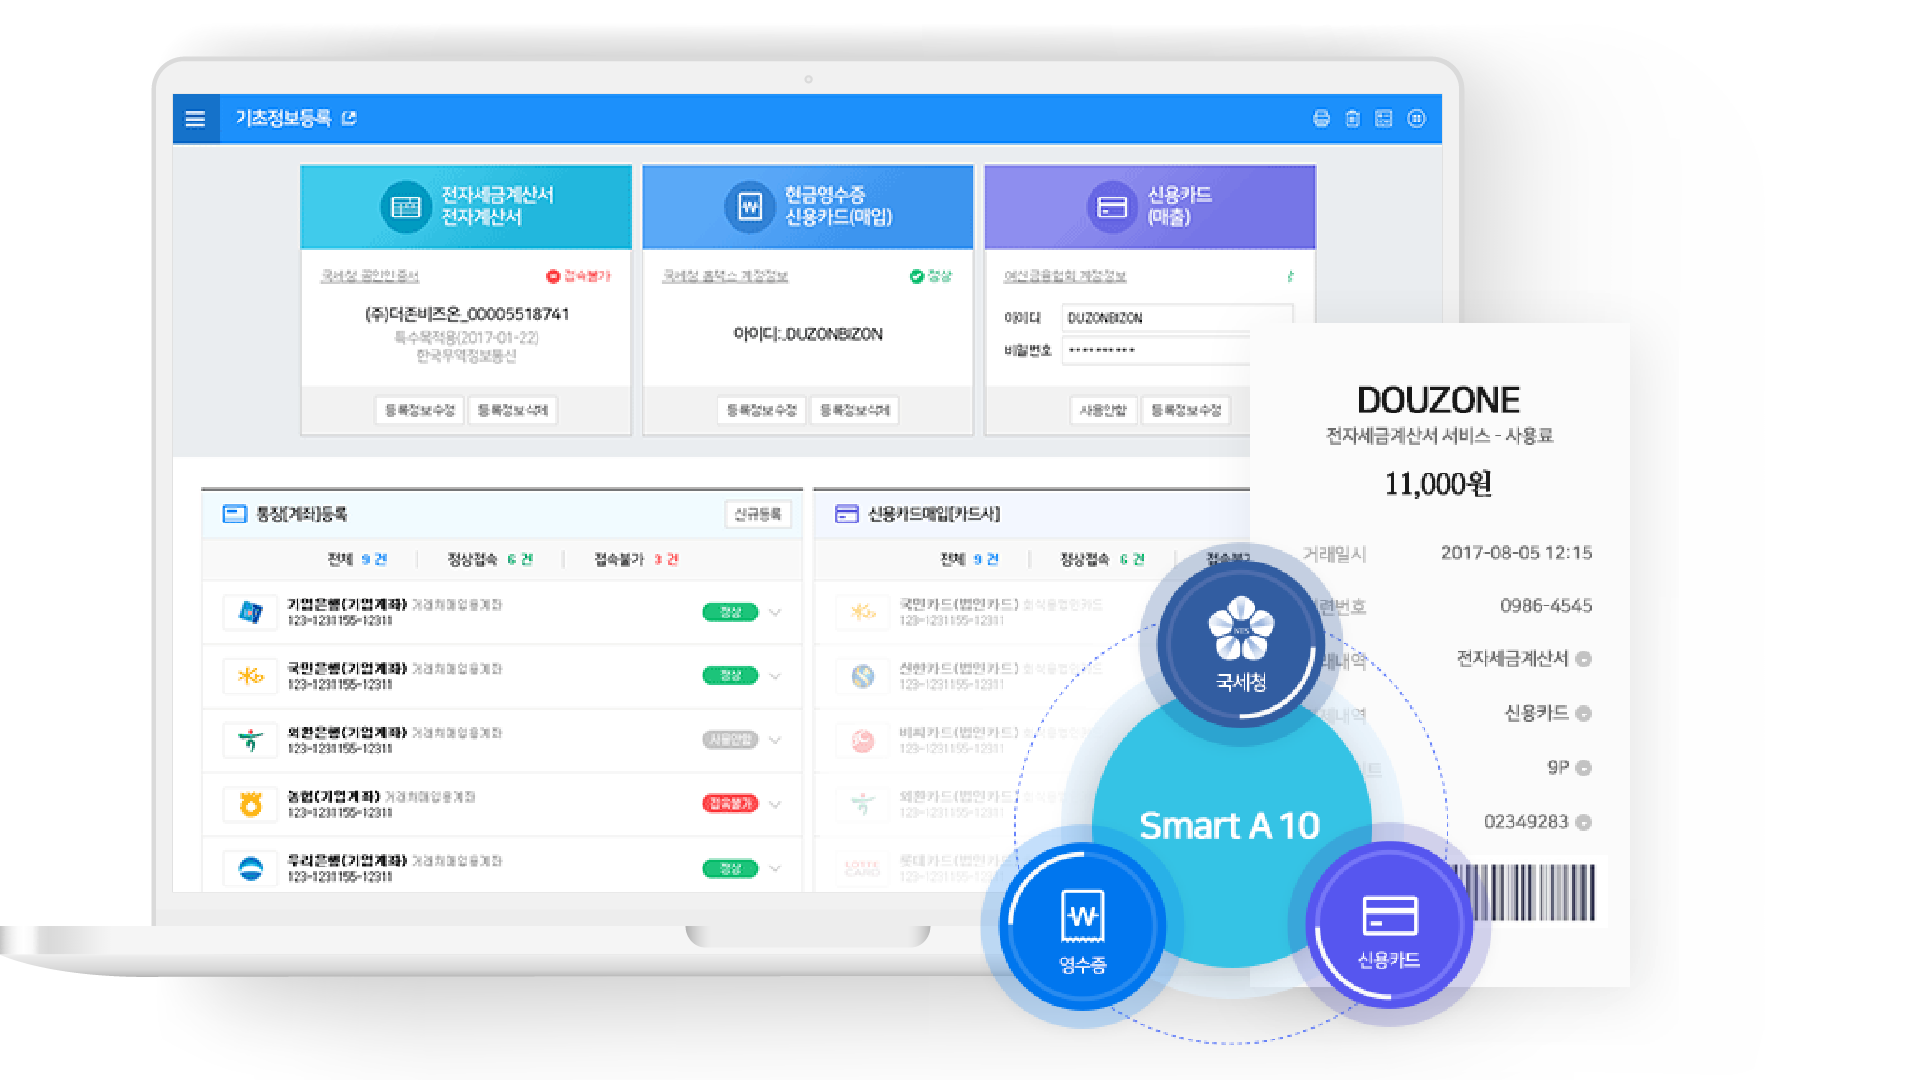This screenshot has width=1920, height=1080.
Task: Expand the 국민은행 account row chevron
Action: (x=775, y=676)
